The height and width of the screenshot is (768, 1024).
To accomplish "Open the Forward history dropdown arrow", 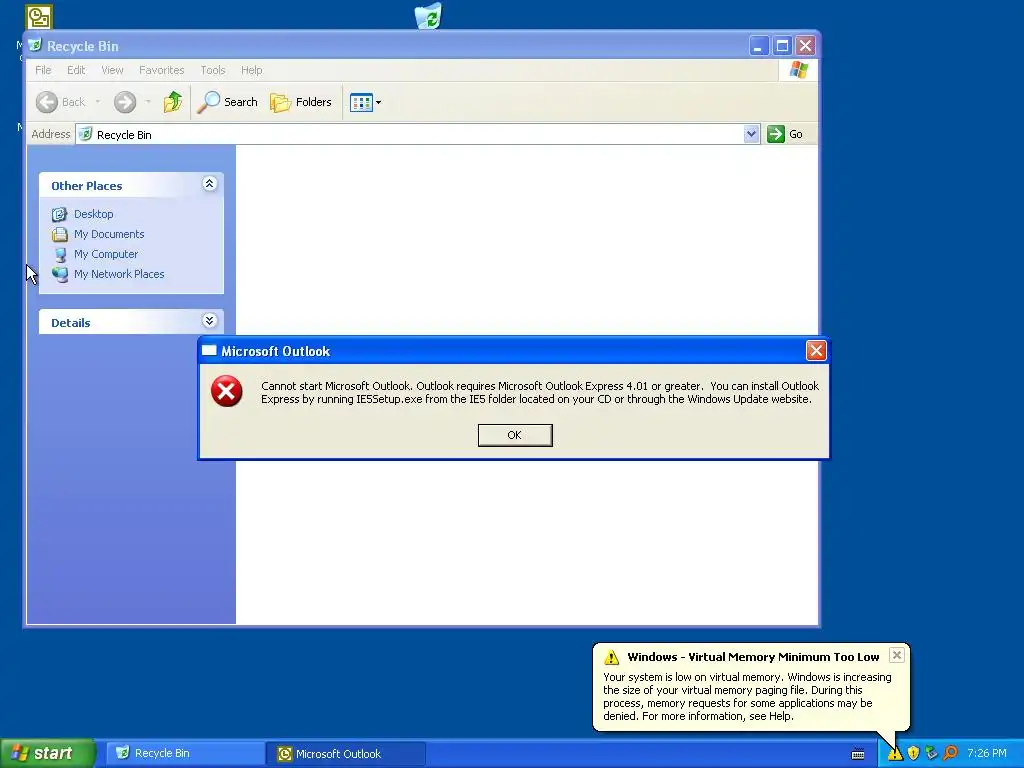I will (148, 102).
